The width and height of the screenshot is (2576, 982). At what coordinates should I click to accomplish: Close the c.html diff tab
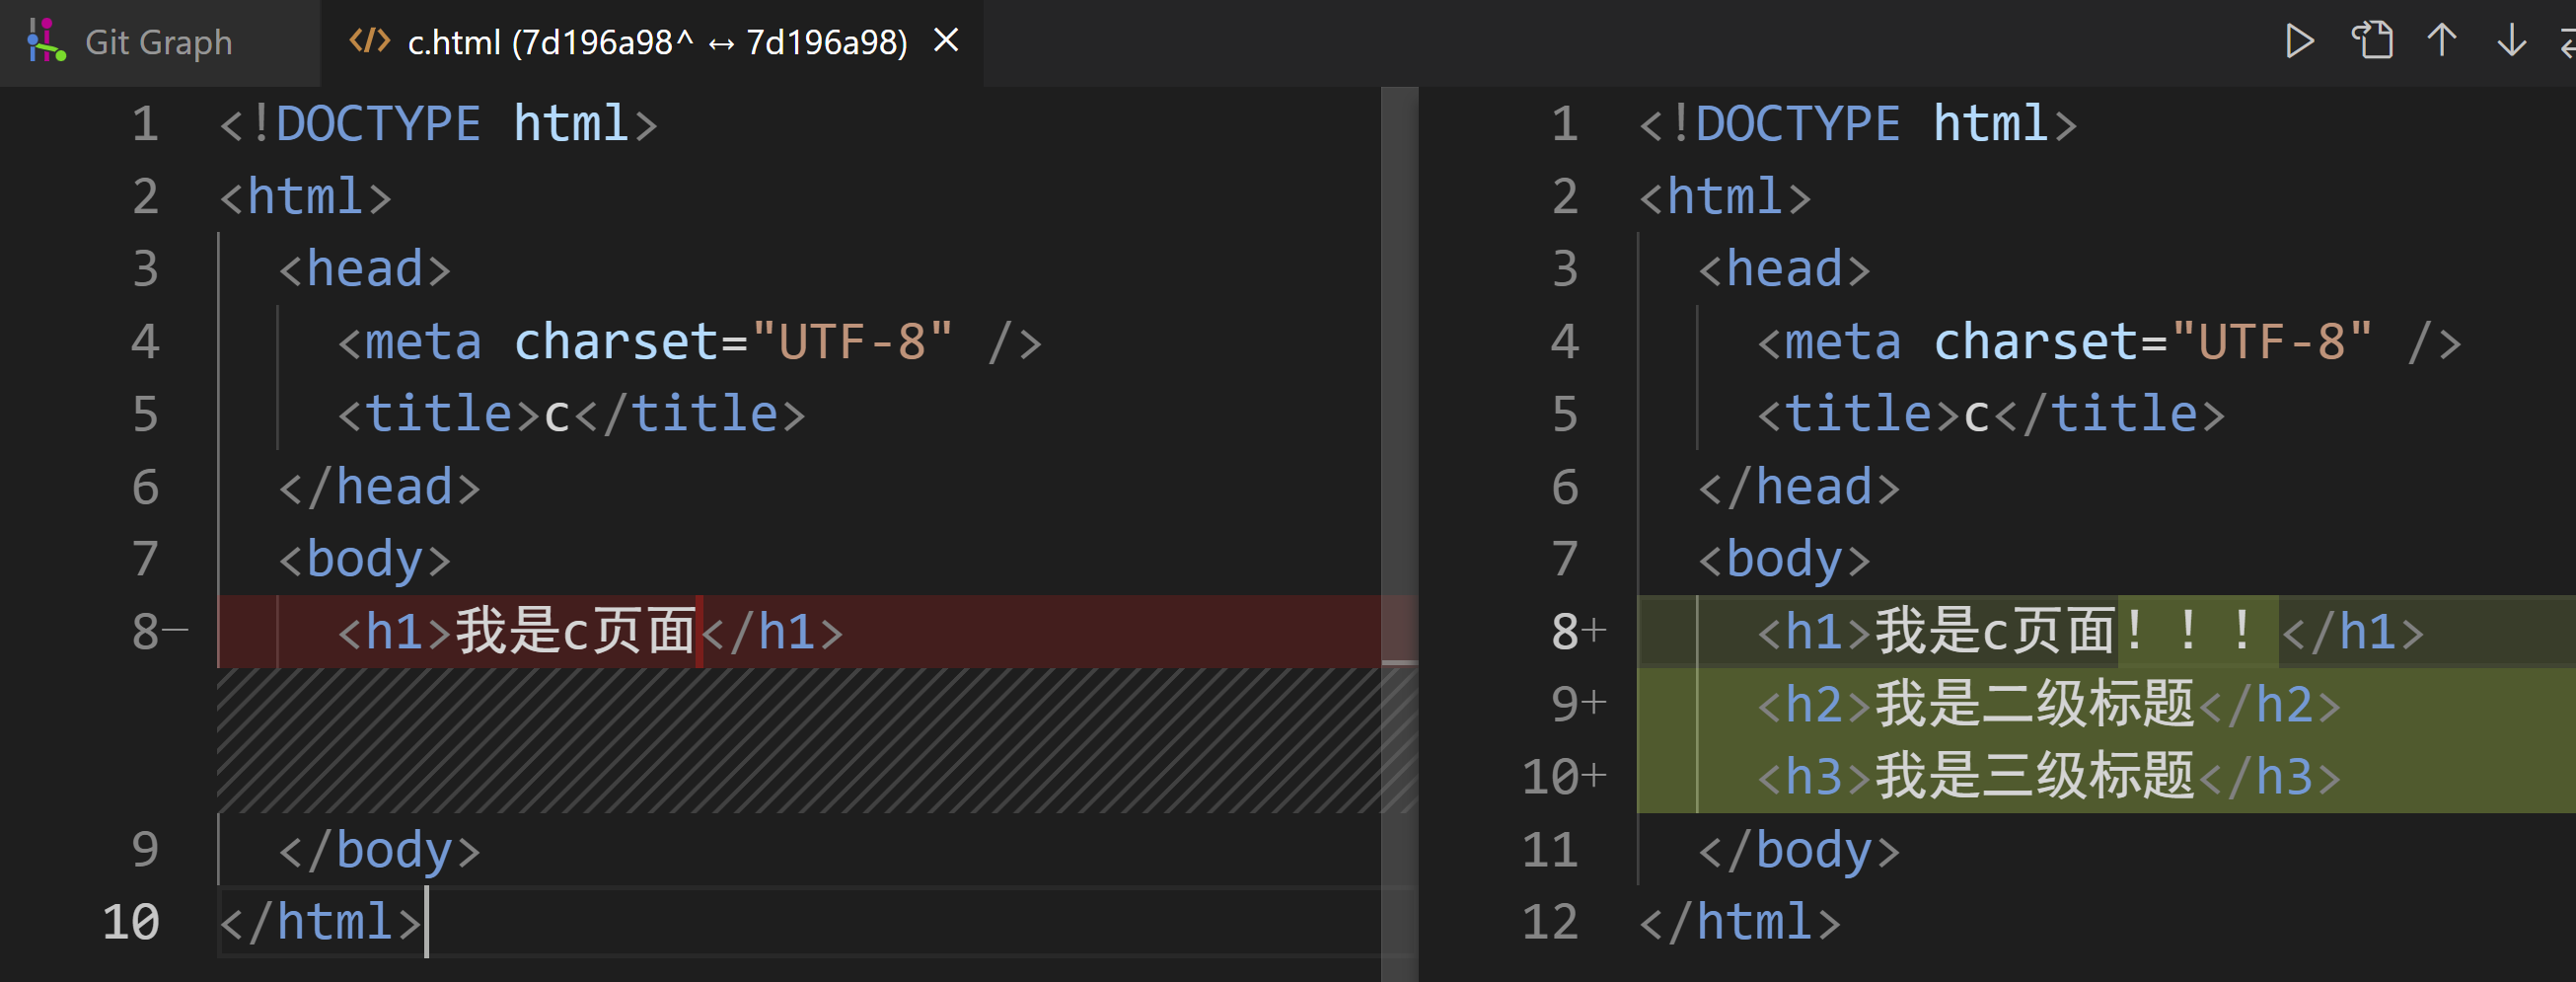coord(946,41)
